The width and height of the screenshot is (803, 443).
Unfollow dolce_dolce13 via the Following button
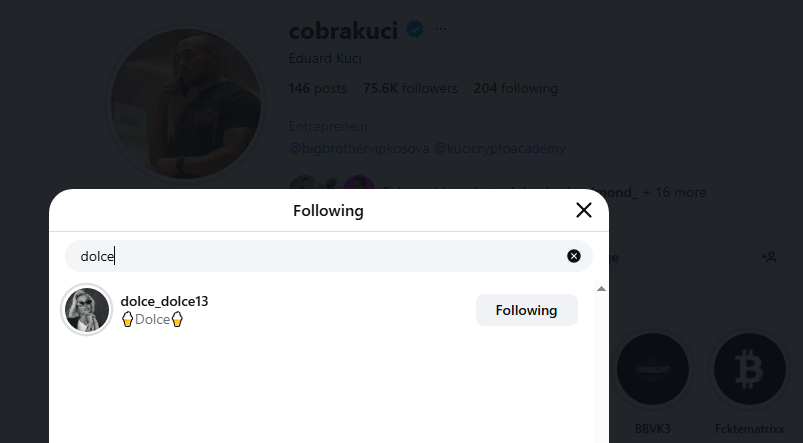coord(526,310)
